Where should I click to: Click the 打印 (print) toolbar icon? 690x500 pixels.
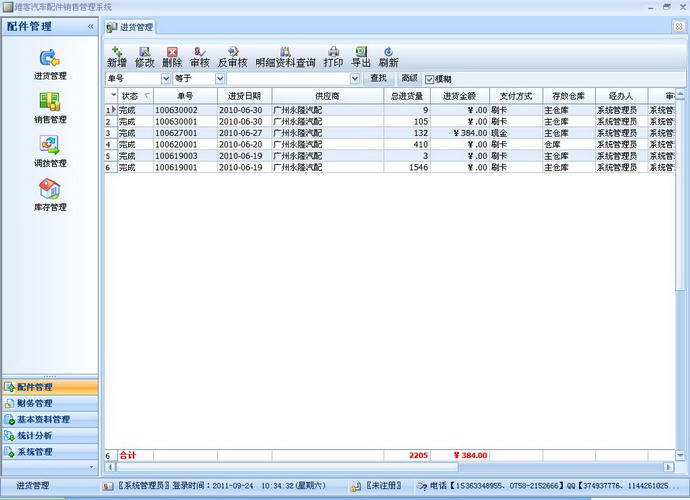point(334,58)
